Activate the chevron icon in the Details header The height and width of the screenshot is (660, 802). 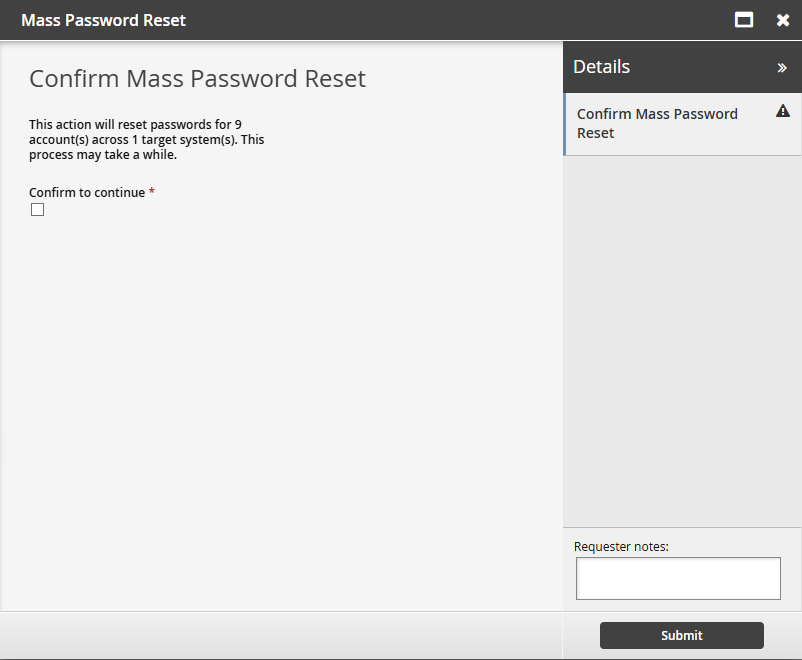783,66
